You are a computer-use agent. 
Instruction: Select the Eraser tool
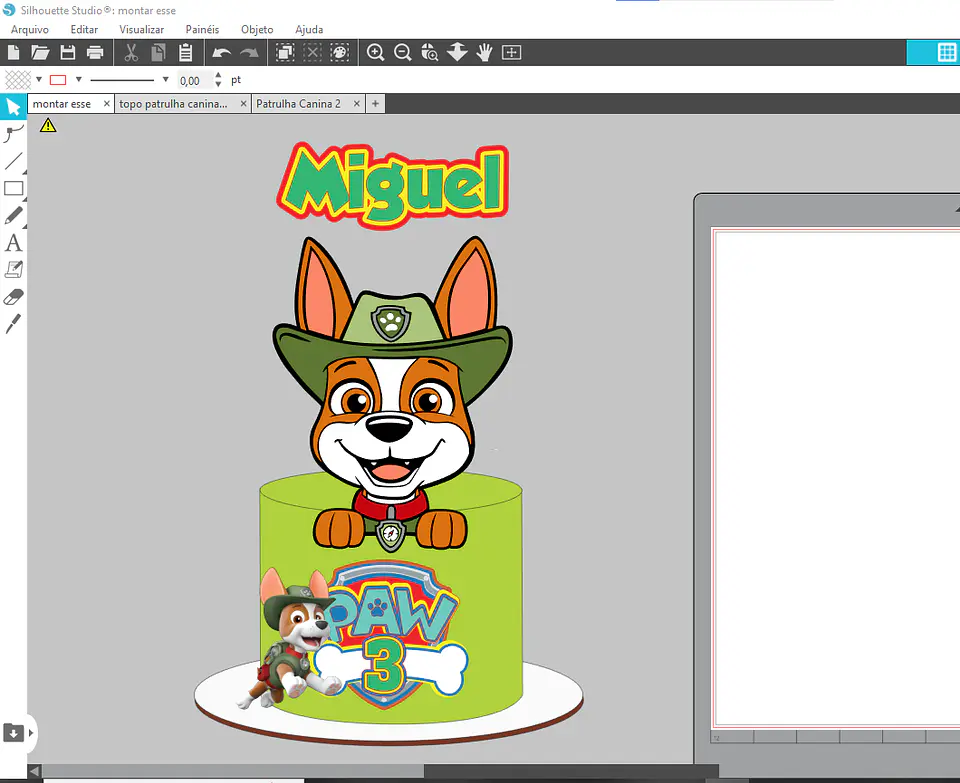[13, 297]
